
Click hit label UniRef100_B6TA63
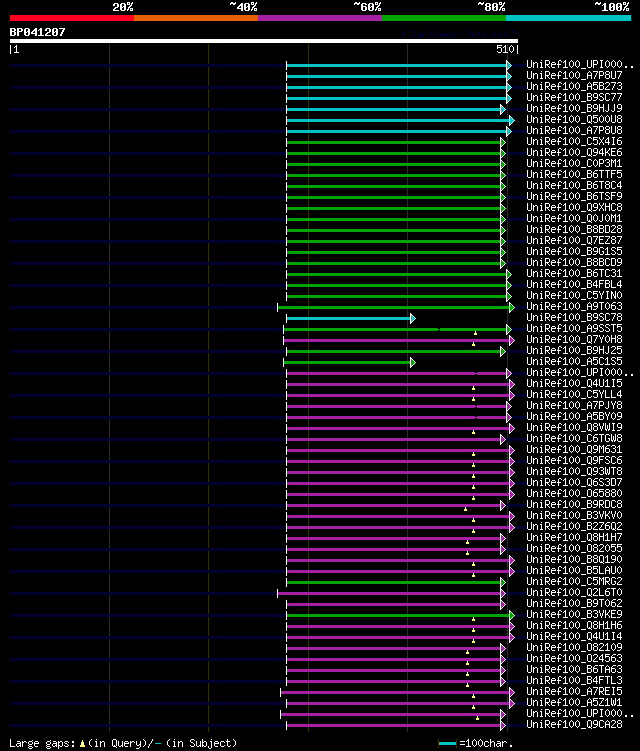coord(574,670)
